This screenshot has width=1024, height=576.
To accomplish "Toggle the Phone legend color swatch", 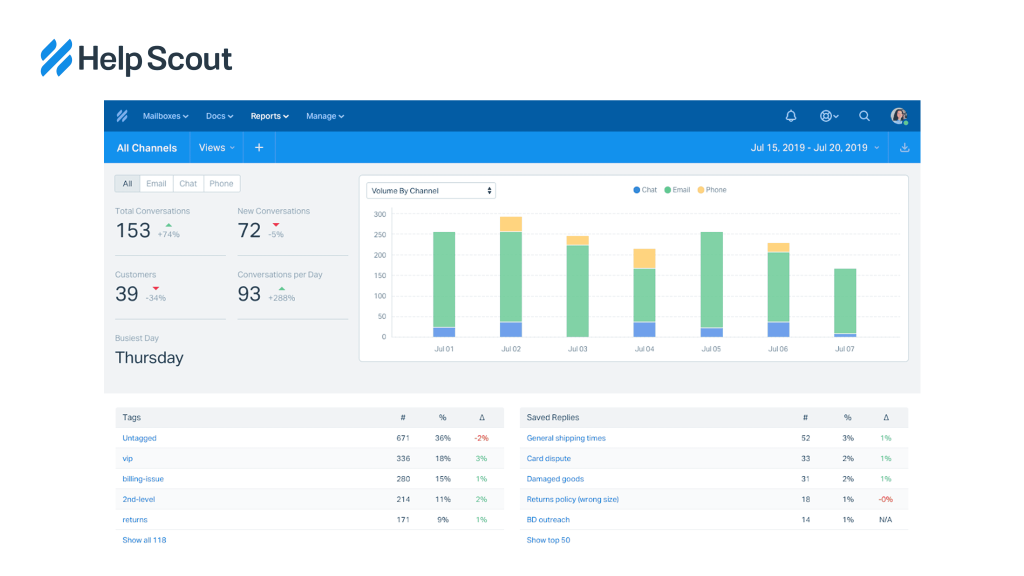I will pyautogui.click(x=701, y=190).
